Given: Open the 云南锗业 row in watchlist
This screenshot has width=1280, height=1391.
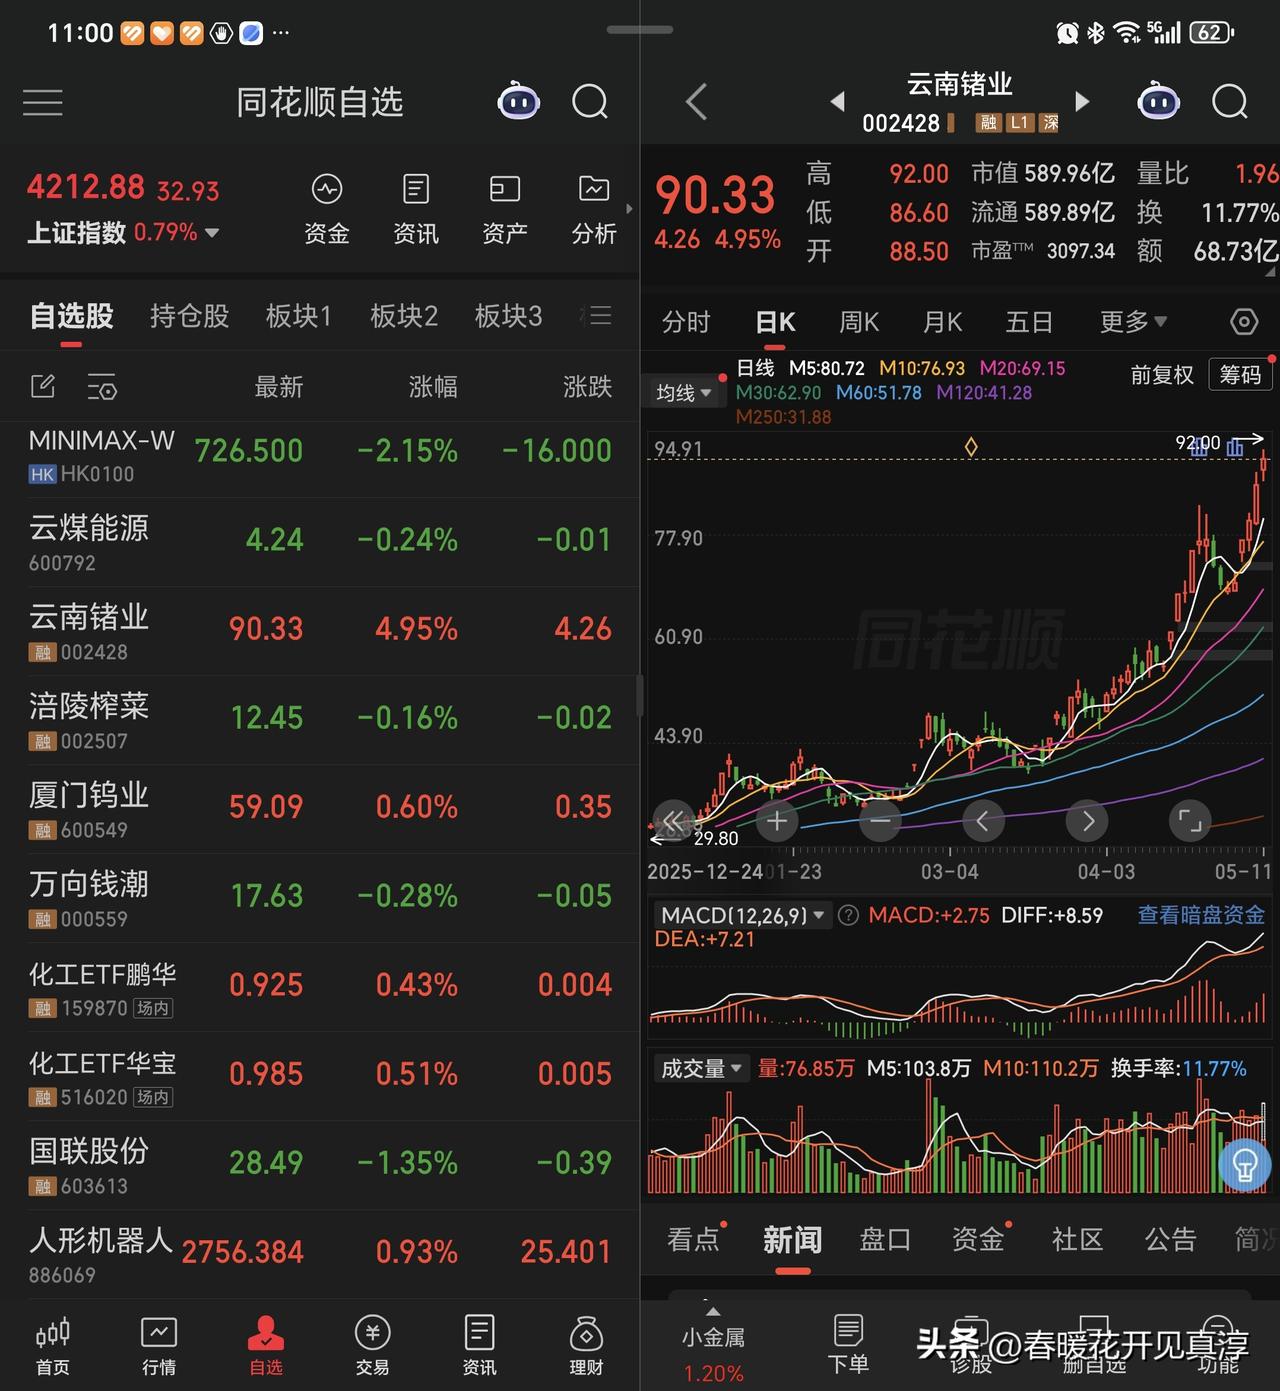Looking at the screenshot, I should (319, 631).
